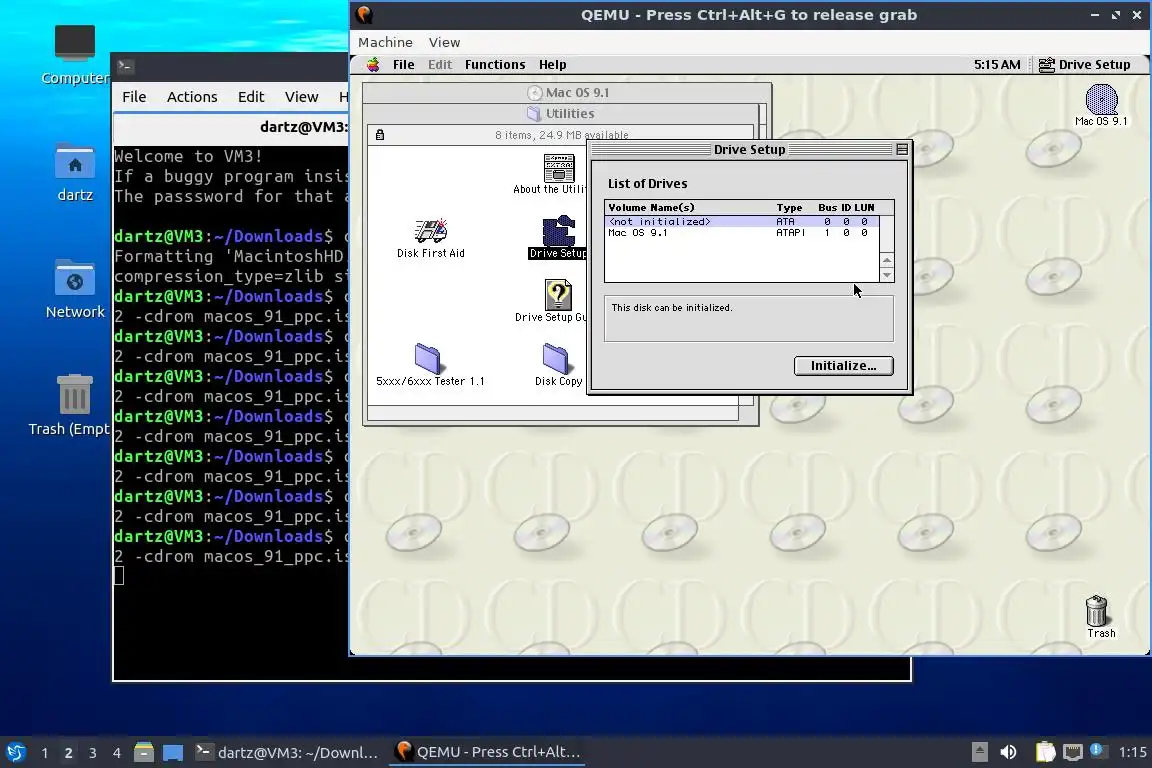This screenshot has height=768, width=1152.
Task: Collapse the Drive Setup window with windowshade box
Action: pyautogui.click(x=902, y=149)
